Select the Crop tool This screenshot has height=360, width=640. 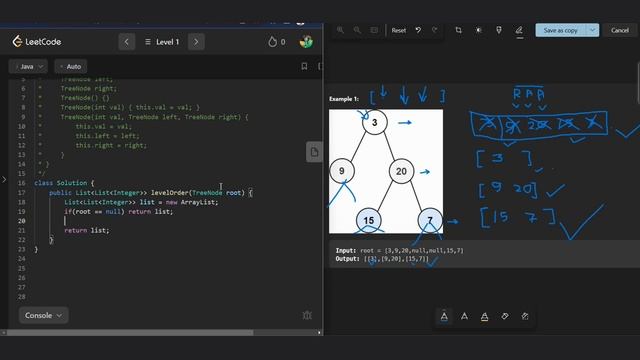pyautogui.click(x=458, y=30)
